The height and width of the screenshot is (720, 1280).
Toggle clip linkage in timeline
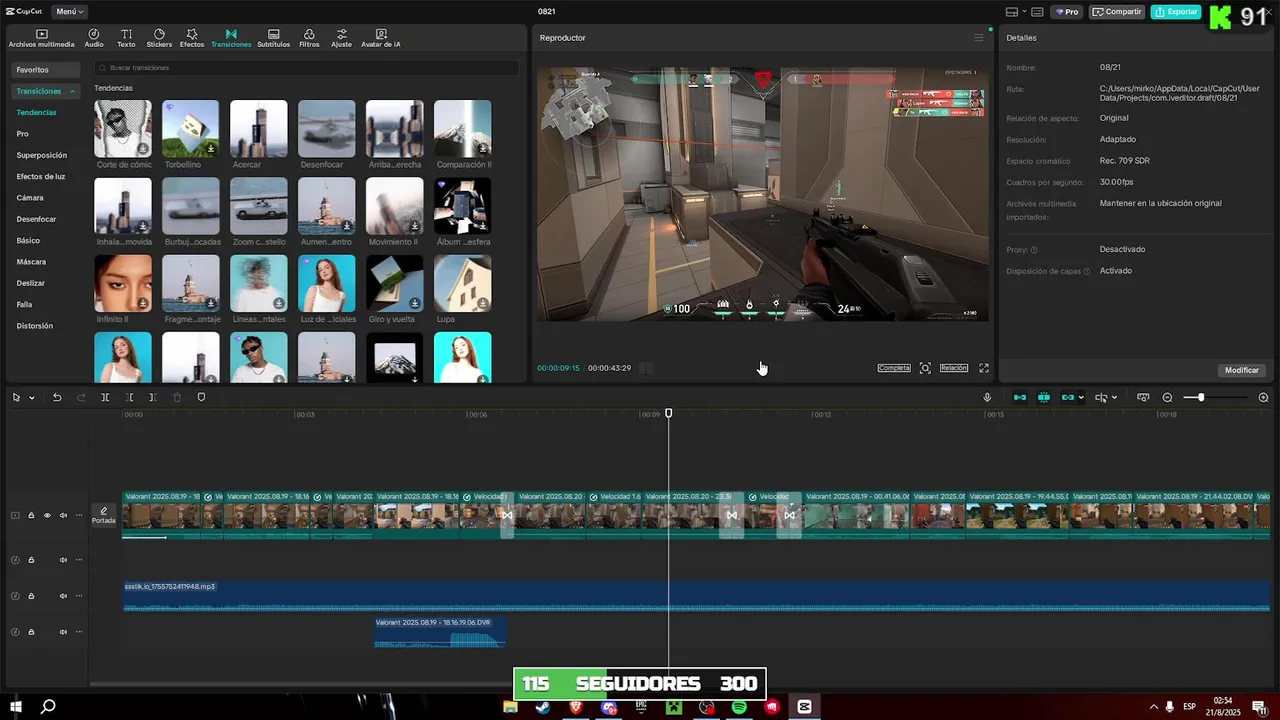pyautogui.click(x=1067, y=398)
